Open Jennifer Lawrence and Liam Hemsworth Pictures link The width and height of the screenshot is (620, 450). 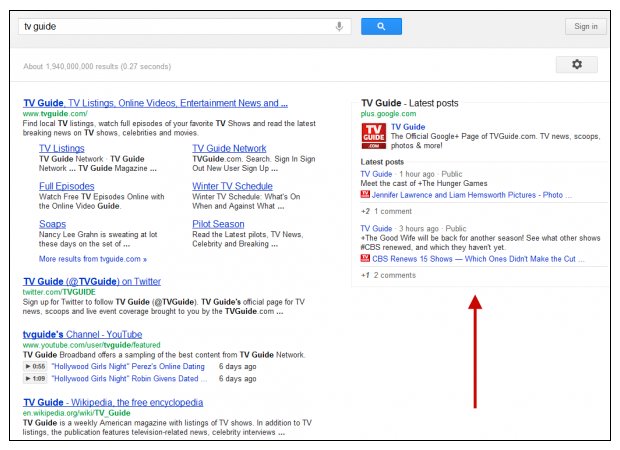pos(471,195)
